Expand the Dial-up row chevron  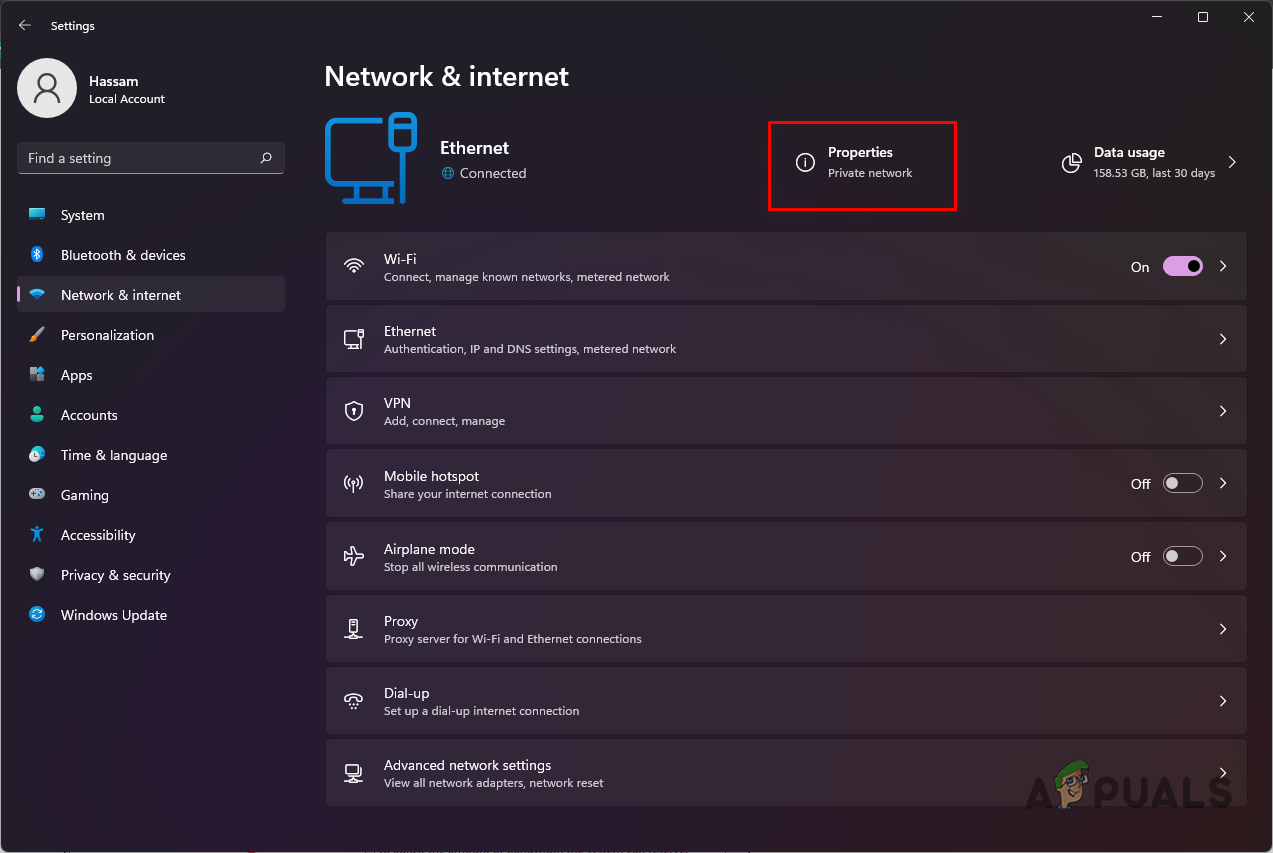1222,702
